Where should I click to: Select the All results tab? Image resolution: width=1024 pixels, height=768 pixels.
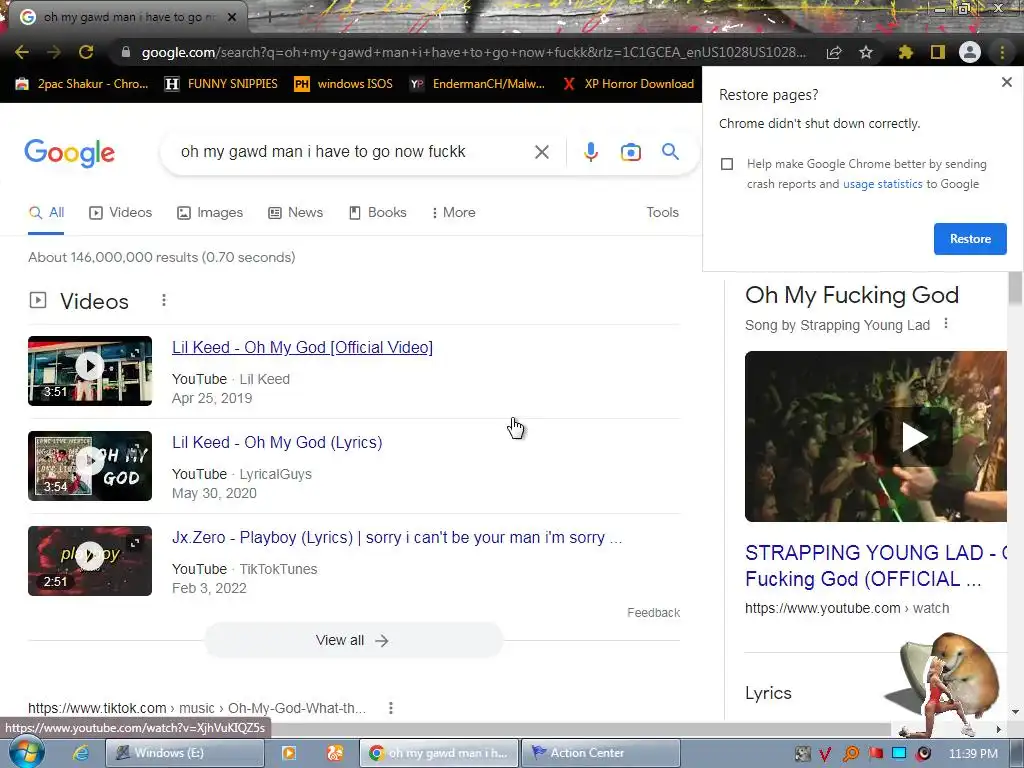(46, 213)
